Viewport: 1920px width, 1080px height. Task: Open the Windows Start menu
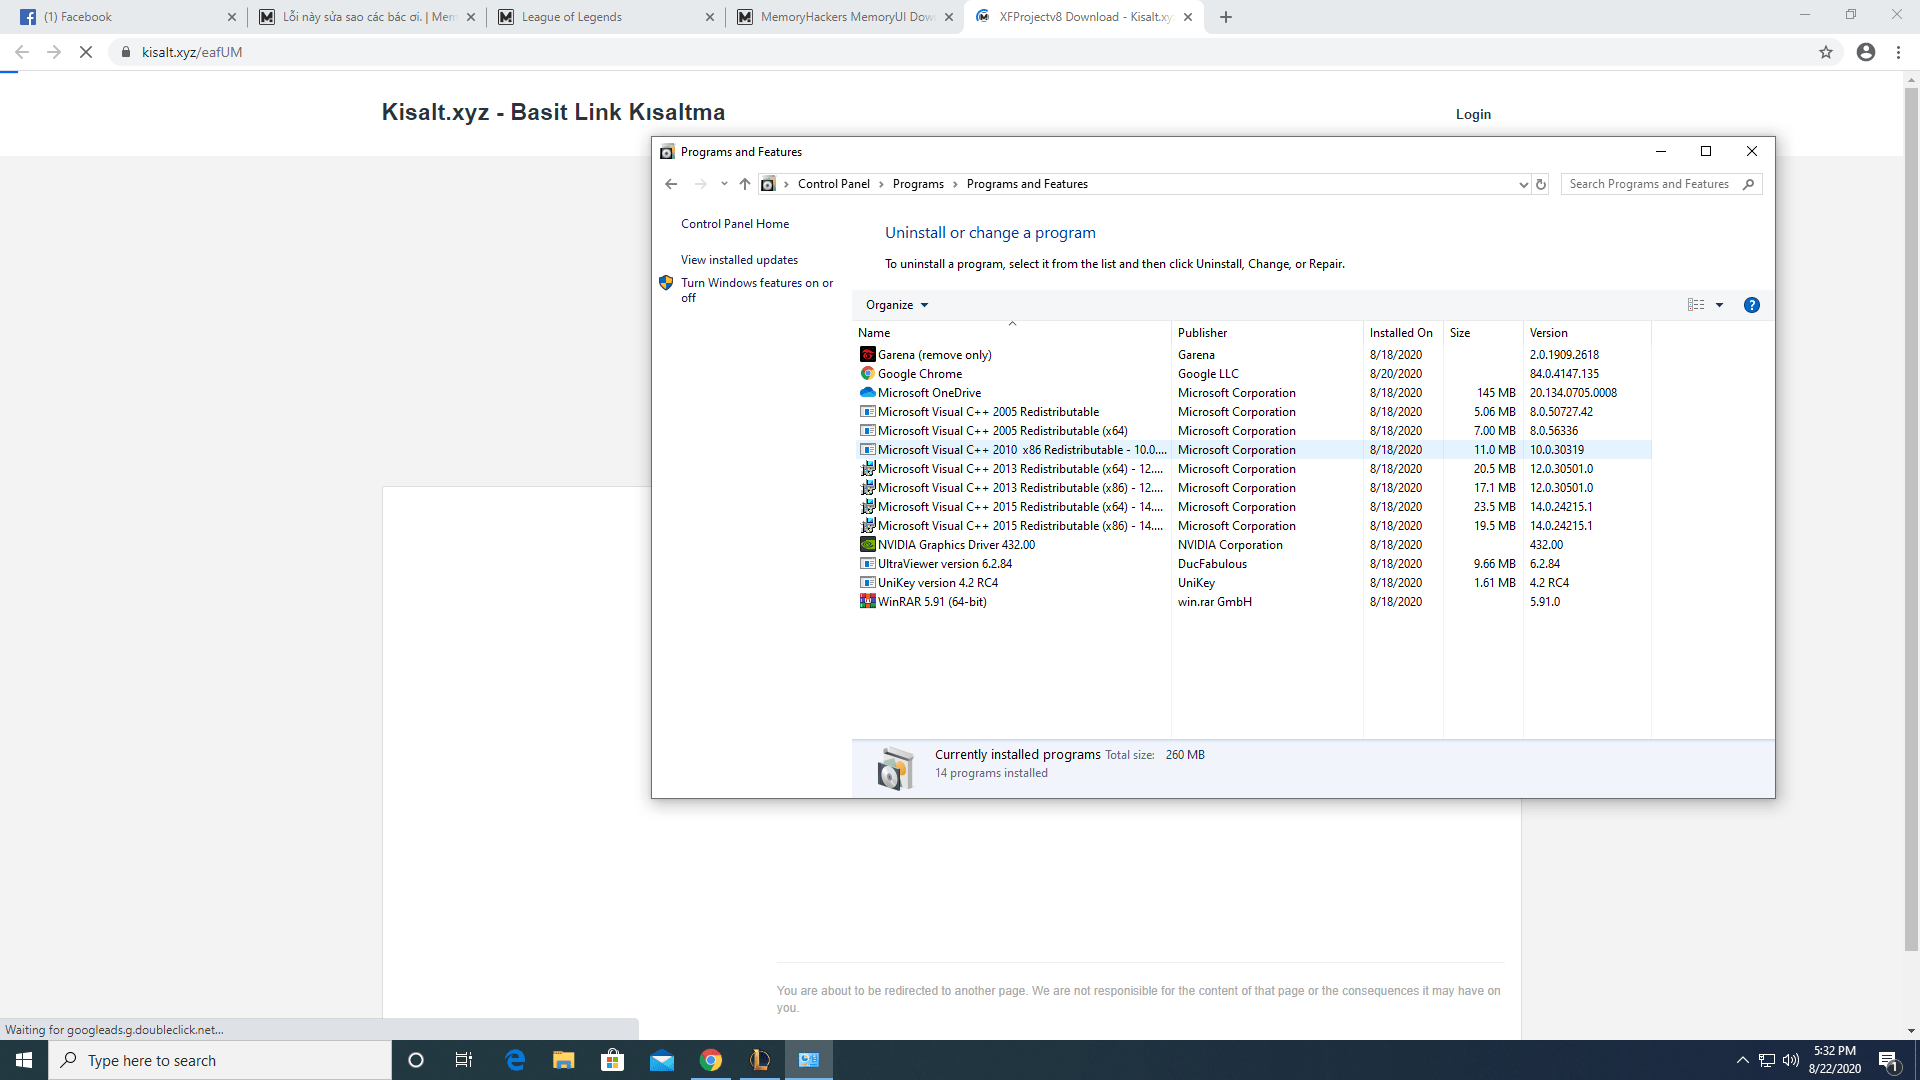coord(24,1060)
